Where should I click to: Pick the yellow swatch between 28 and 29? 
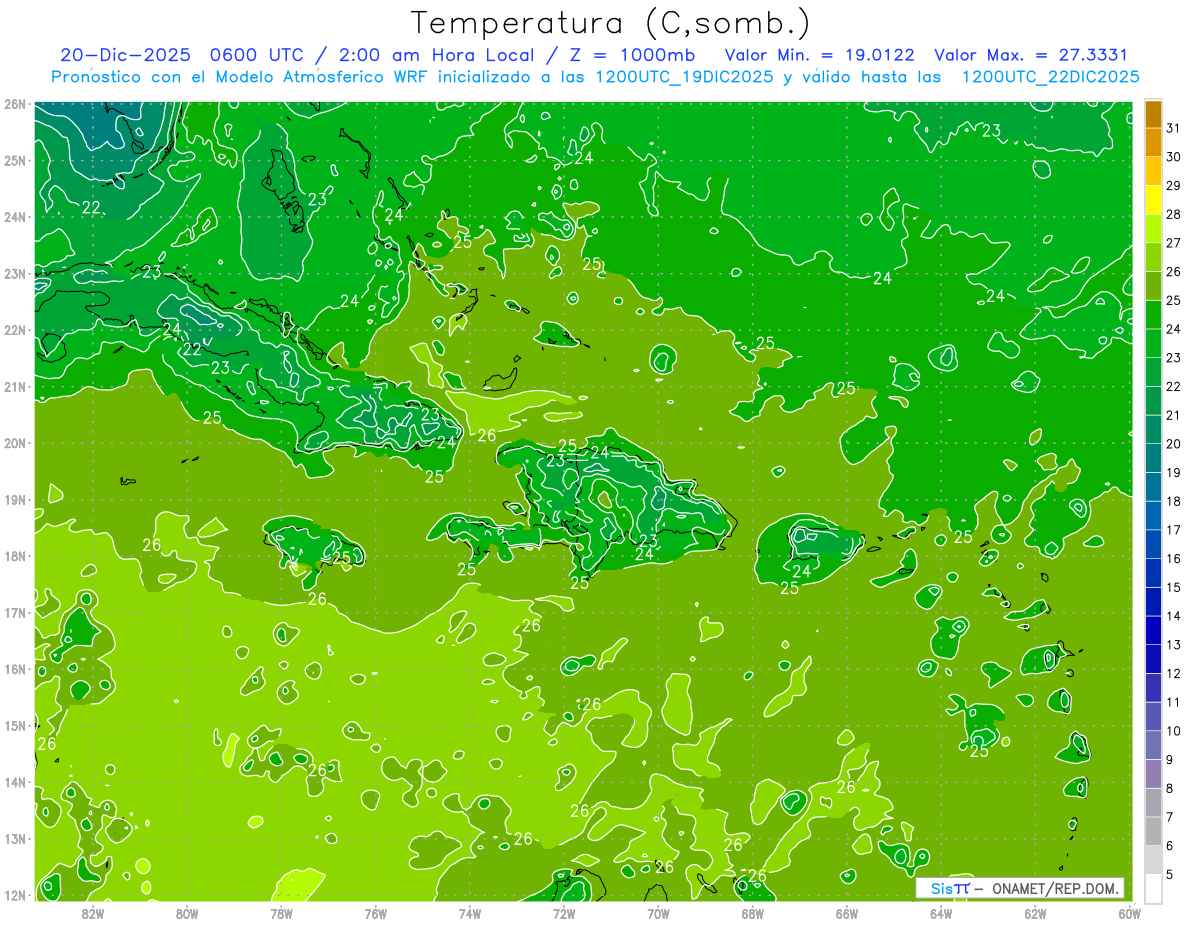(x=1153, y=200)
